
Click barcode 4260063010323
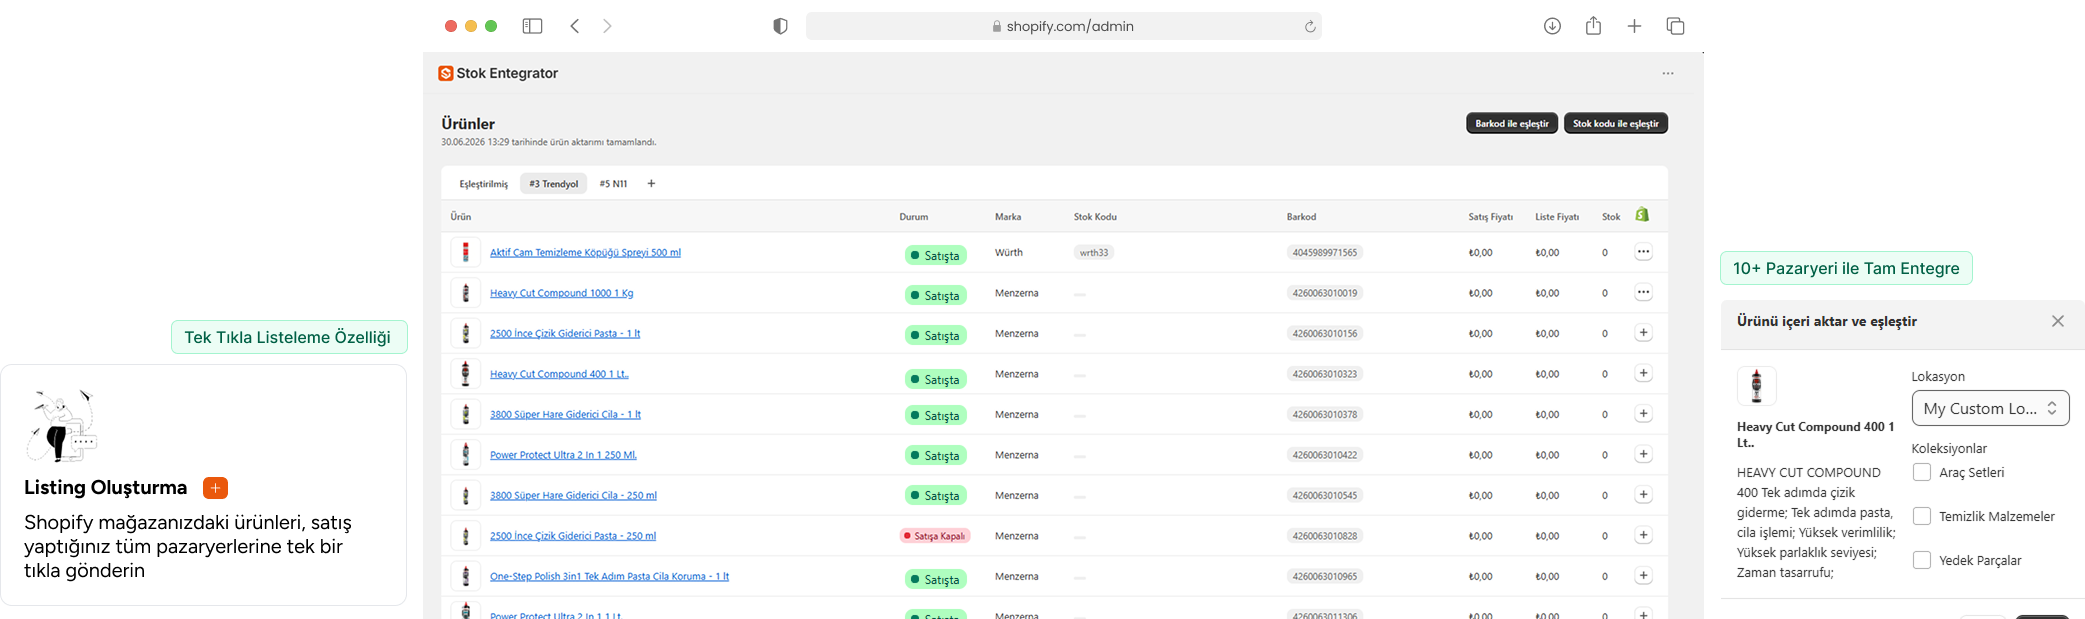(1325, 374)
